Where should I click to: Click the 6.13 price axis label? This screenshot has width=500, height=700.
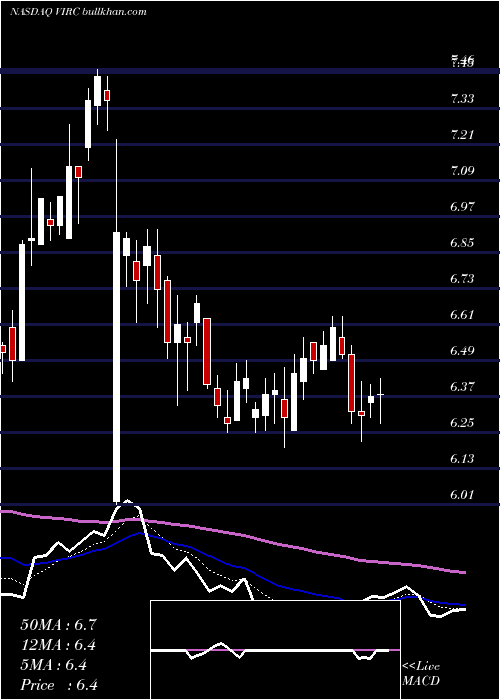click(462, 458)
